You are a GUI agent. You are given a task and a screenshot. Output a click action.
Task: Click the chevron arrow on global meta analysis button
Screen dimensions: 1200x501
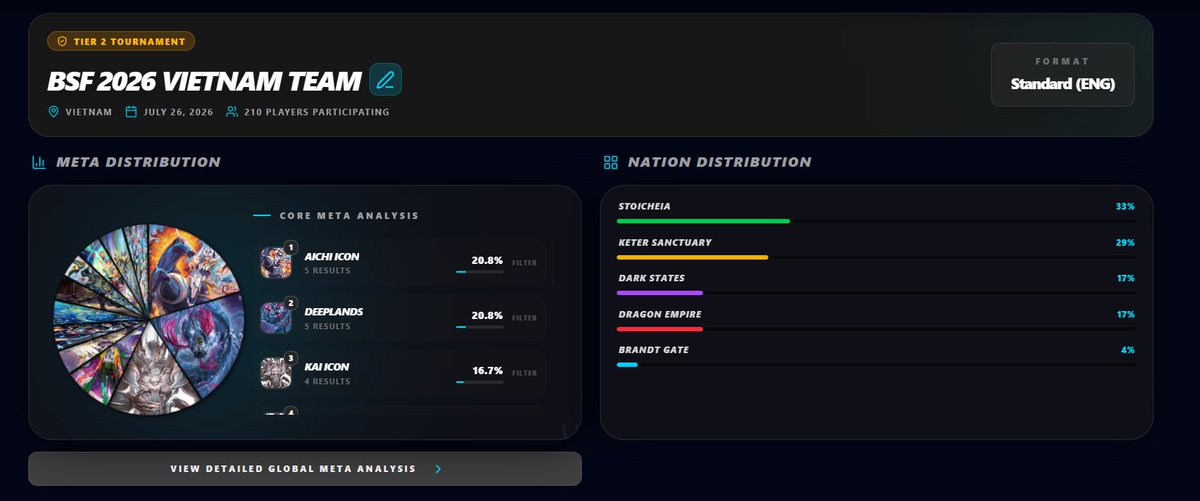point(438,468)
